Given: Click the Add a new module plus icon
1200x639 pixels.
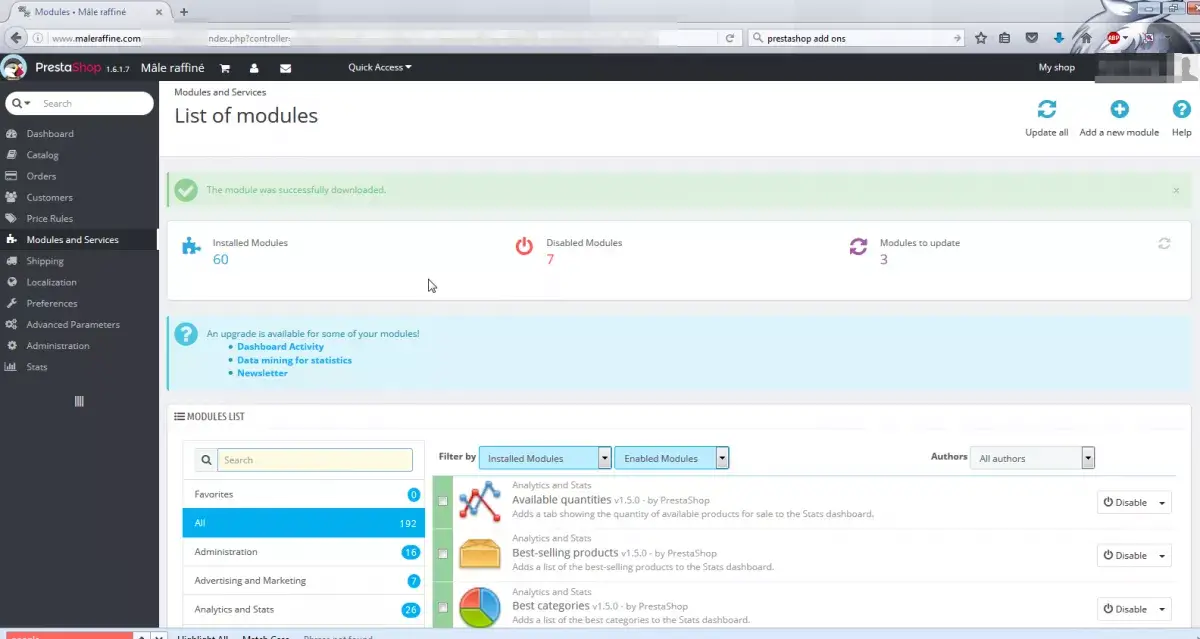Looking at the screenshot, I should tap(1119, 109).
